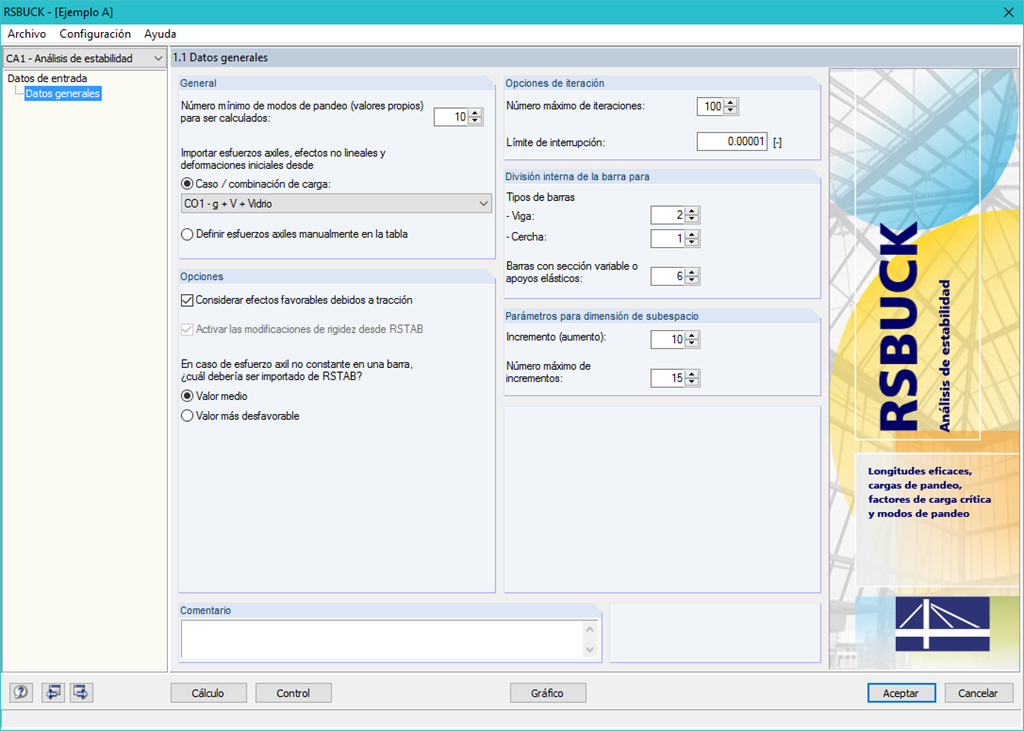1024x731 pixels.
Task: Open the Archivo menu
Action: [x=27, y=34]
